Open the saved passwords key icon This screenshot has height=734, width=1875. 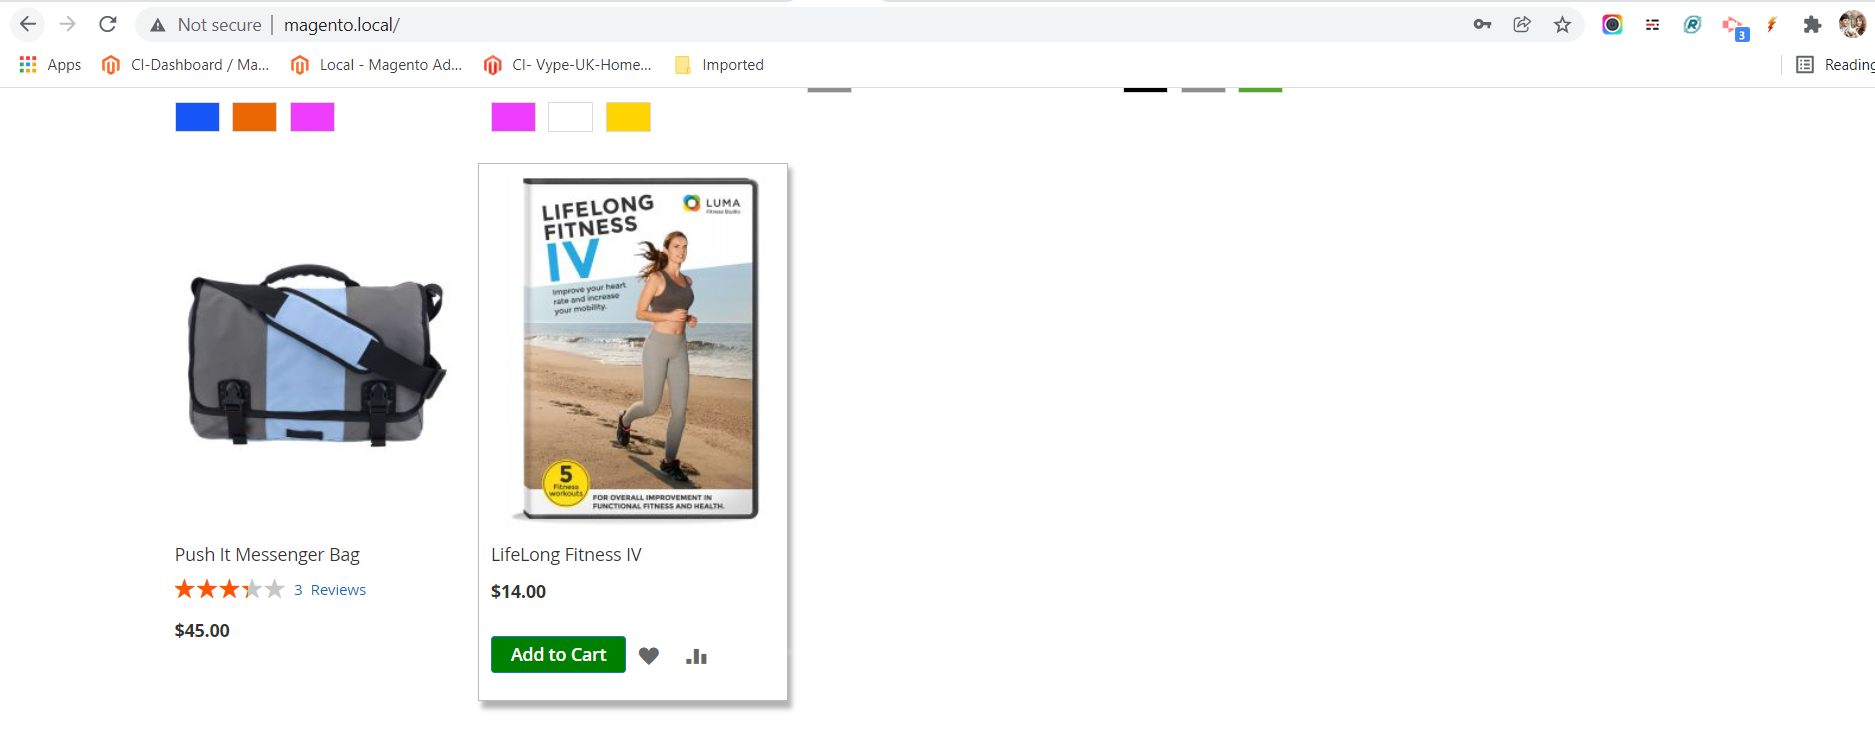[x=1482, y=24]
